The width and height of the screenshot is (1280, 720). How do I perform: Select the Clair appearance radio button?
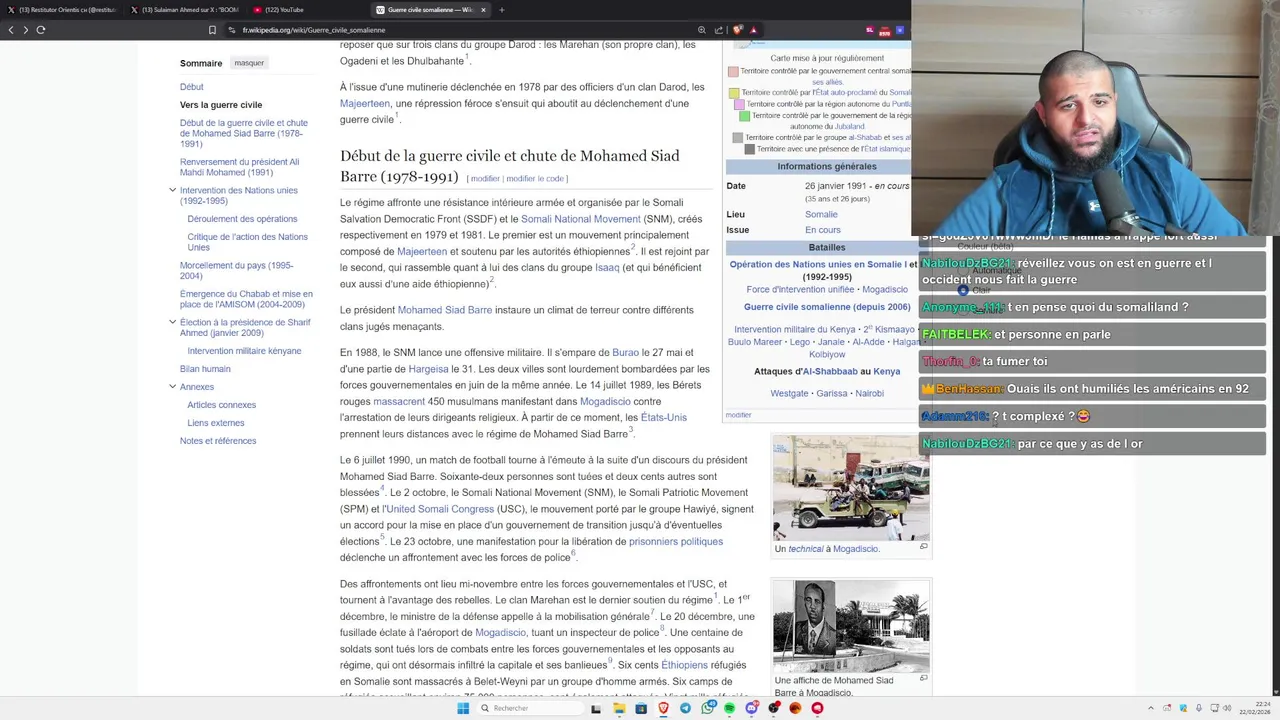[963, 290]
